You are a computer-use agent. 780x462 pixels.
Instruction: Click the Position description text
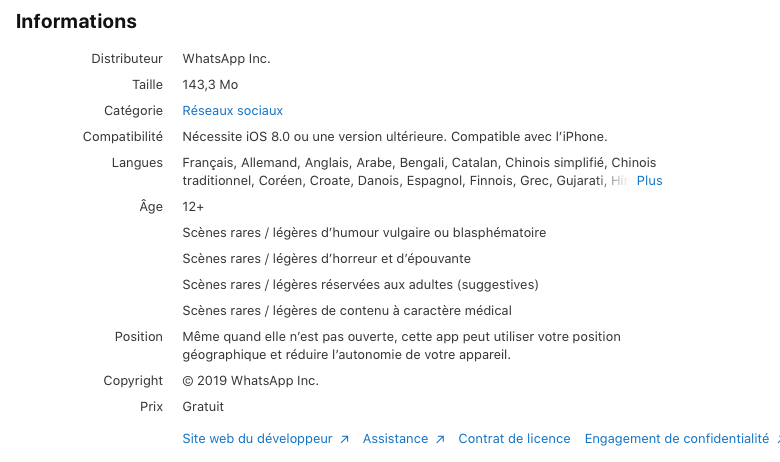(x=401, y=346)
